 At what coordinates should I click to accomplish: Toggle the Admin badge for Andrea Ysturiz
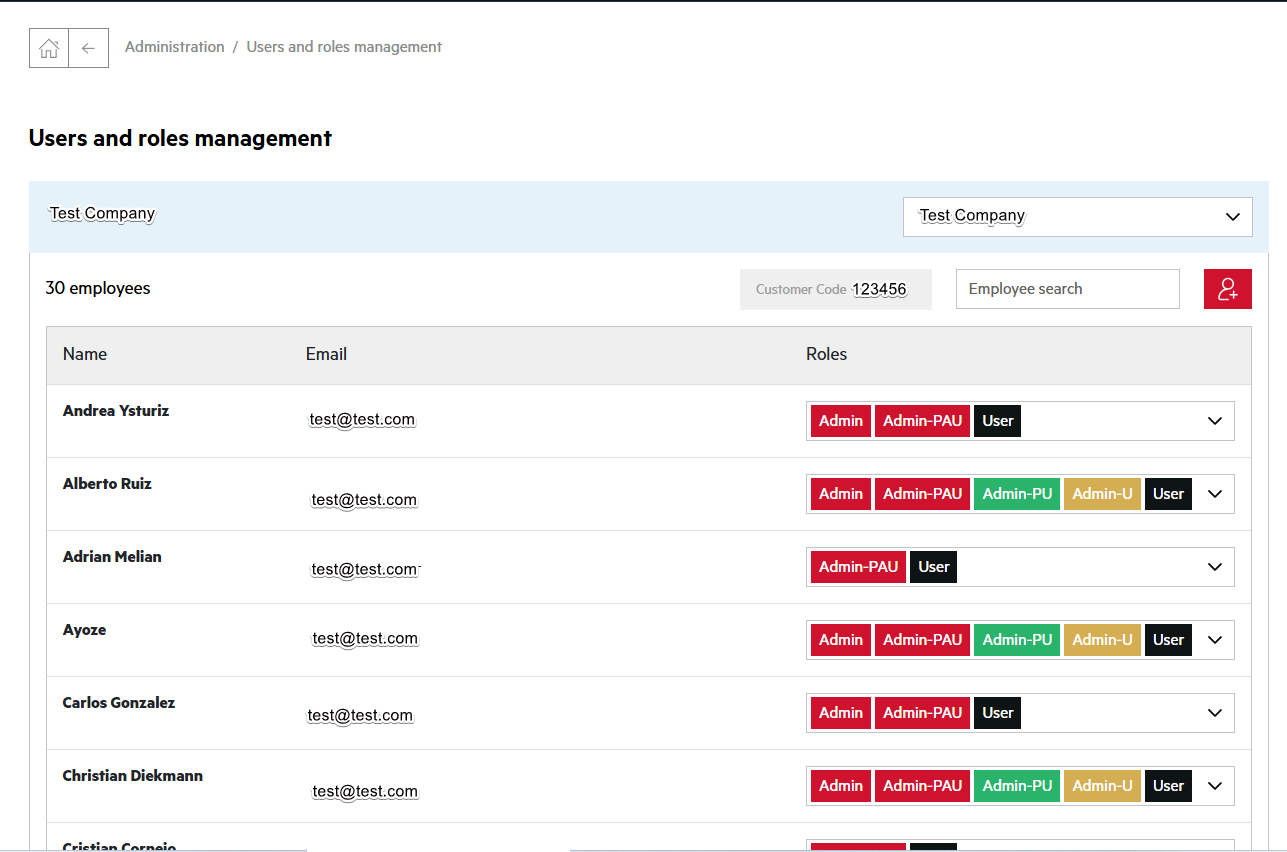(x=840, y=421)
